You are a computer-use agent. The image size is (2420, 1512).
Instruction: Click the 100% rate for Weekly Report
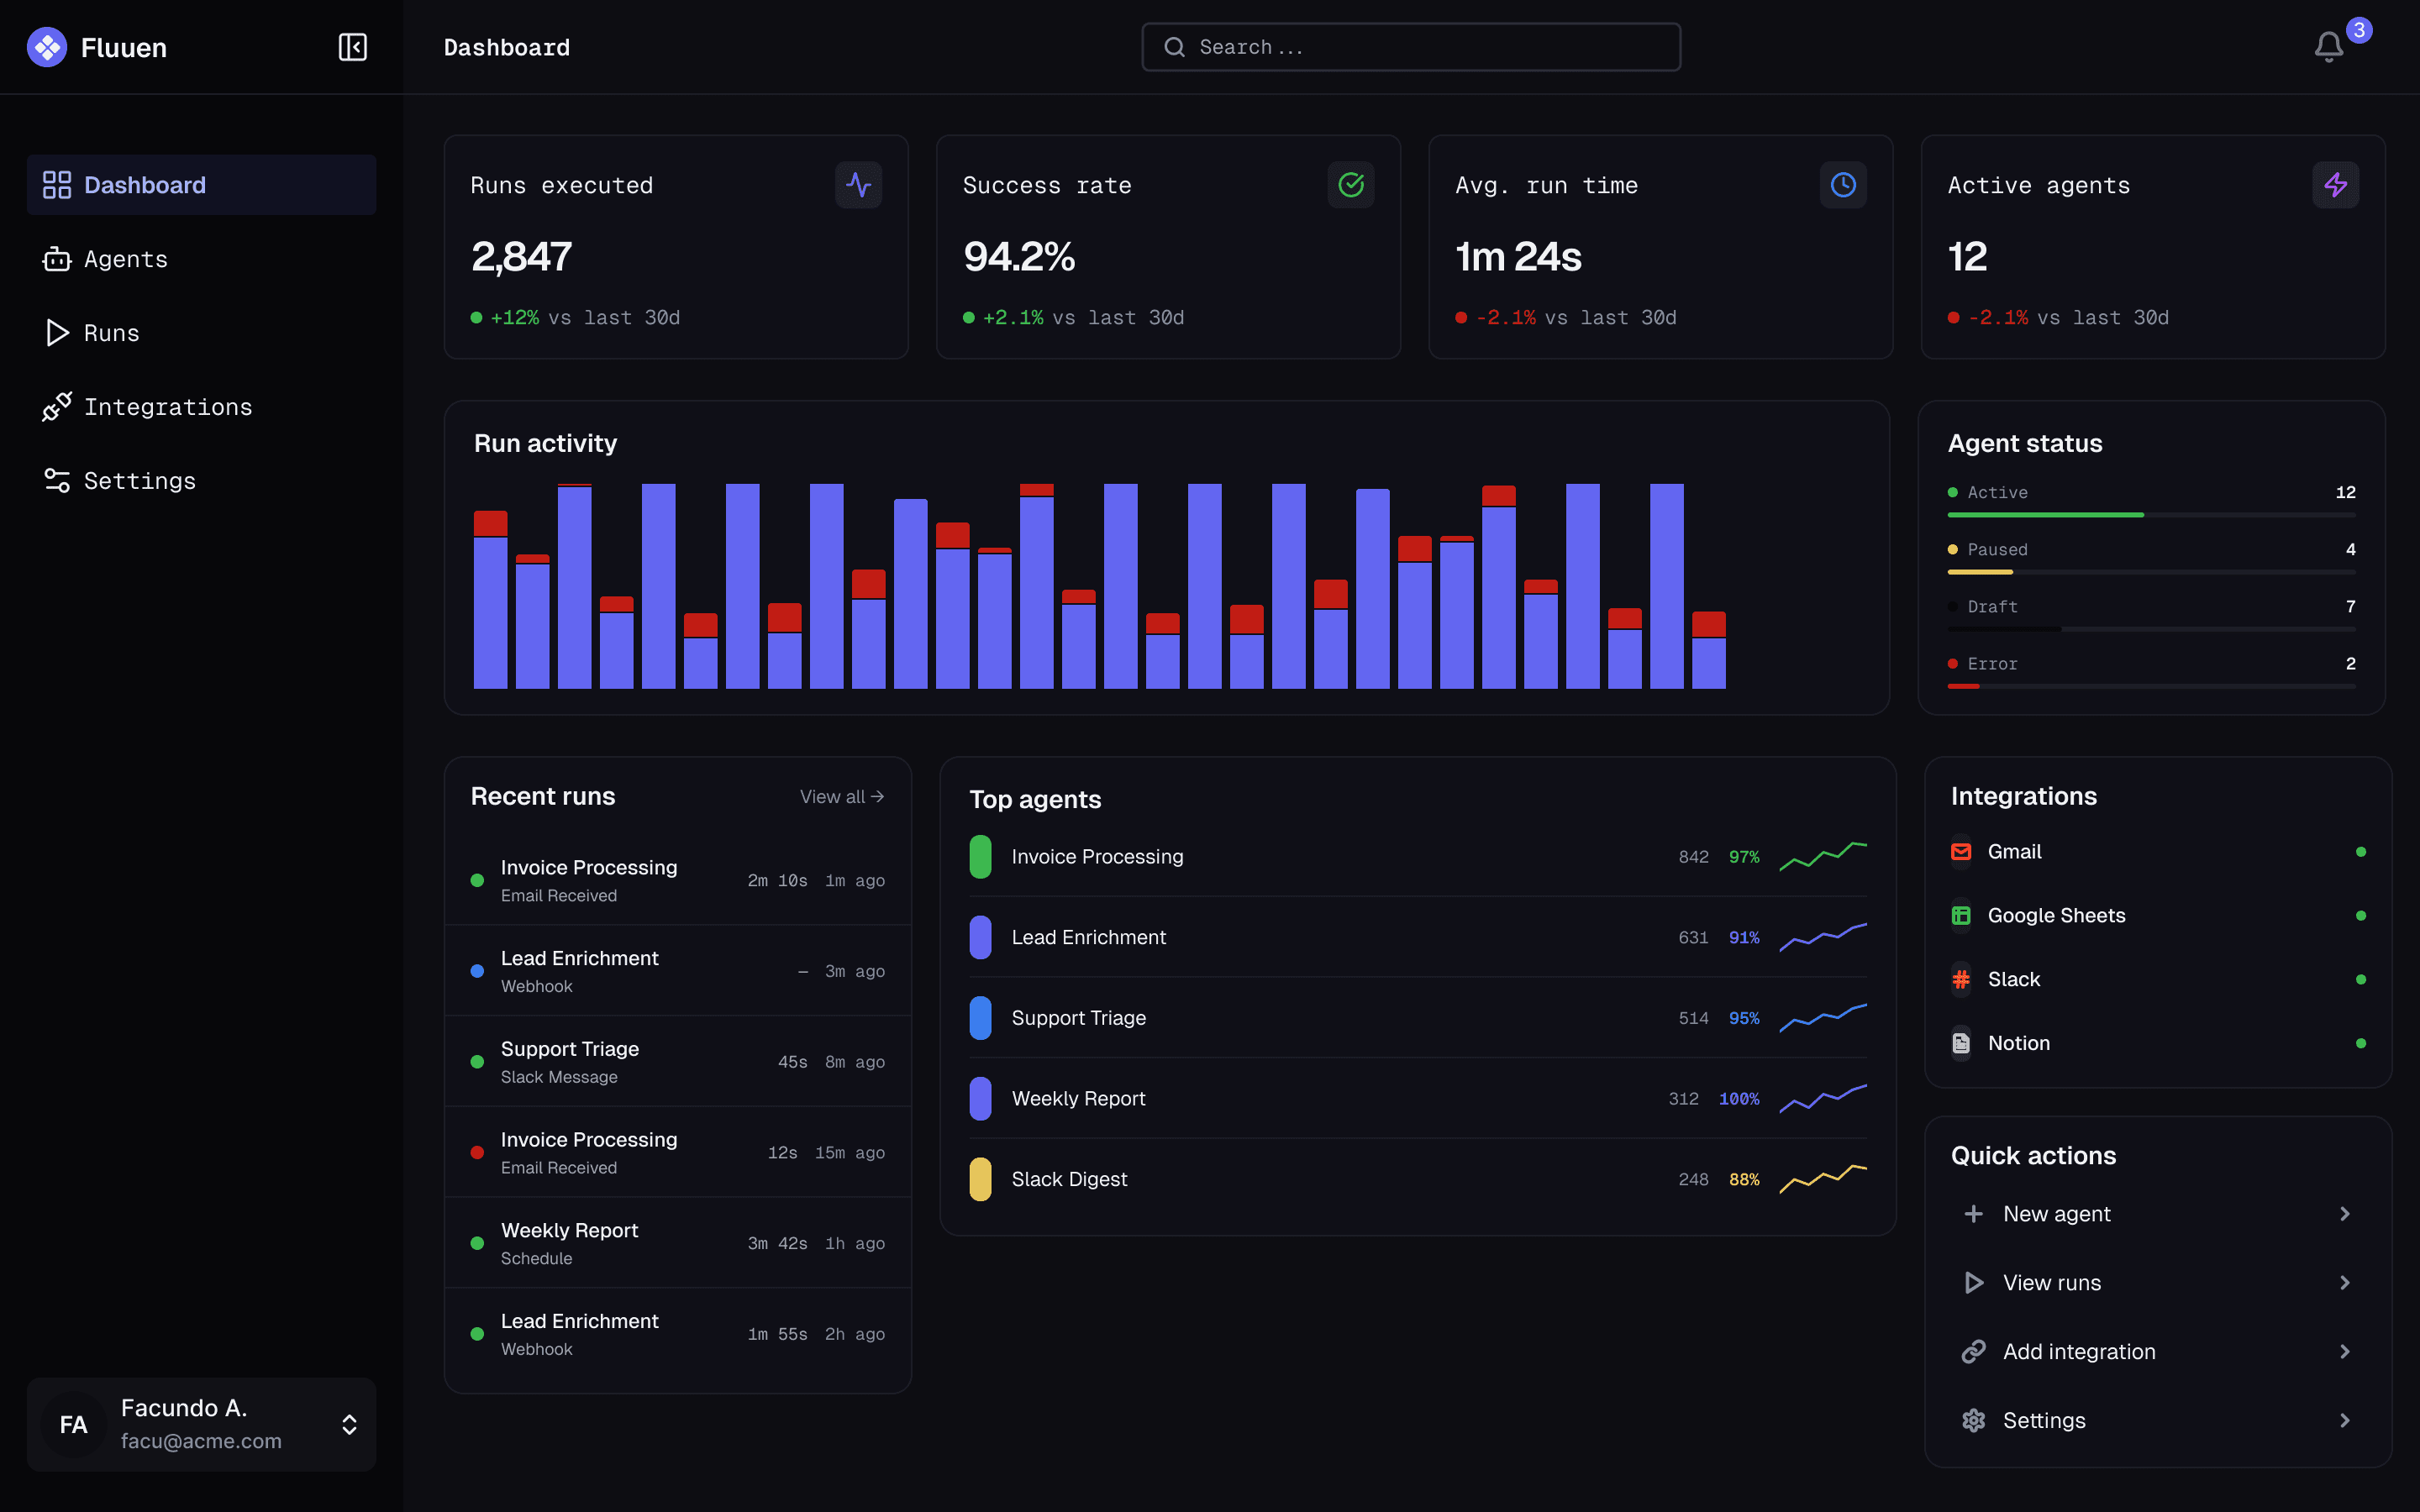click(1738, 1099)
